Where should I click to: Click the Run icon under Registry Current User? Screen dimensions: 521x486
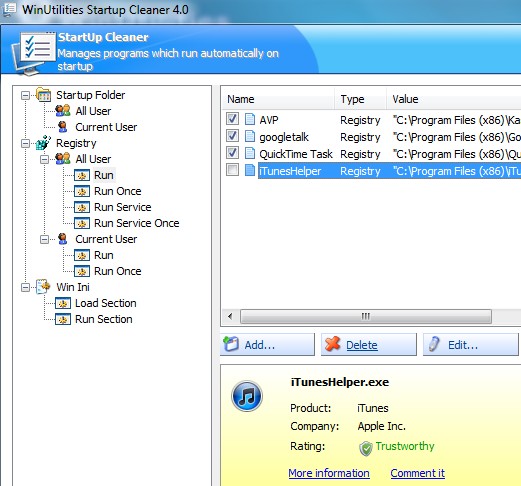point(82,255)
